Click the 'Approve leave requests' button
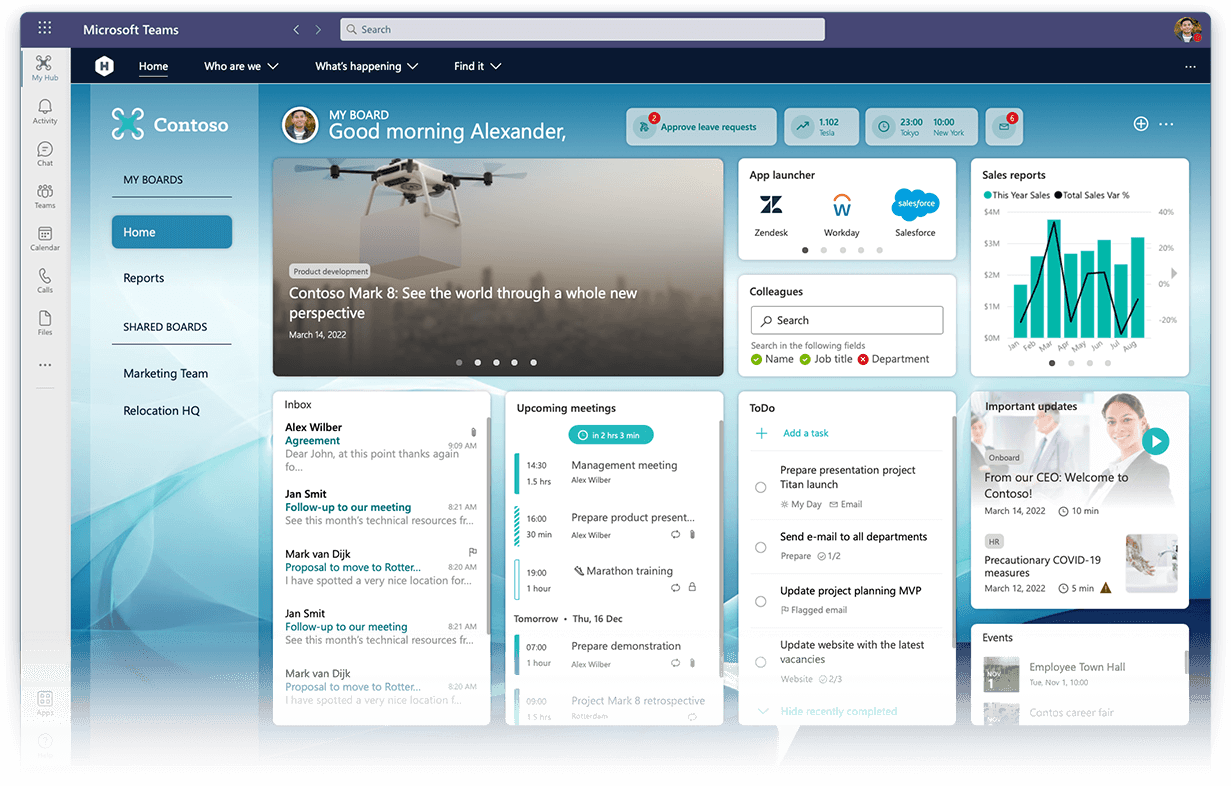The width and height of the screenshot is (1231, 786). pyautogui.click(x=701, y=126)
